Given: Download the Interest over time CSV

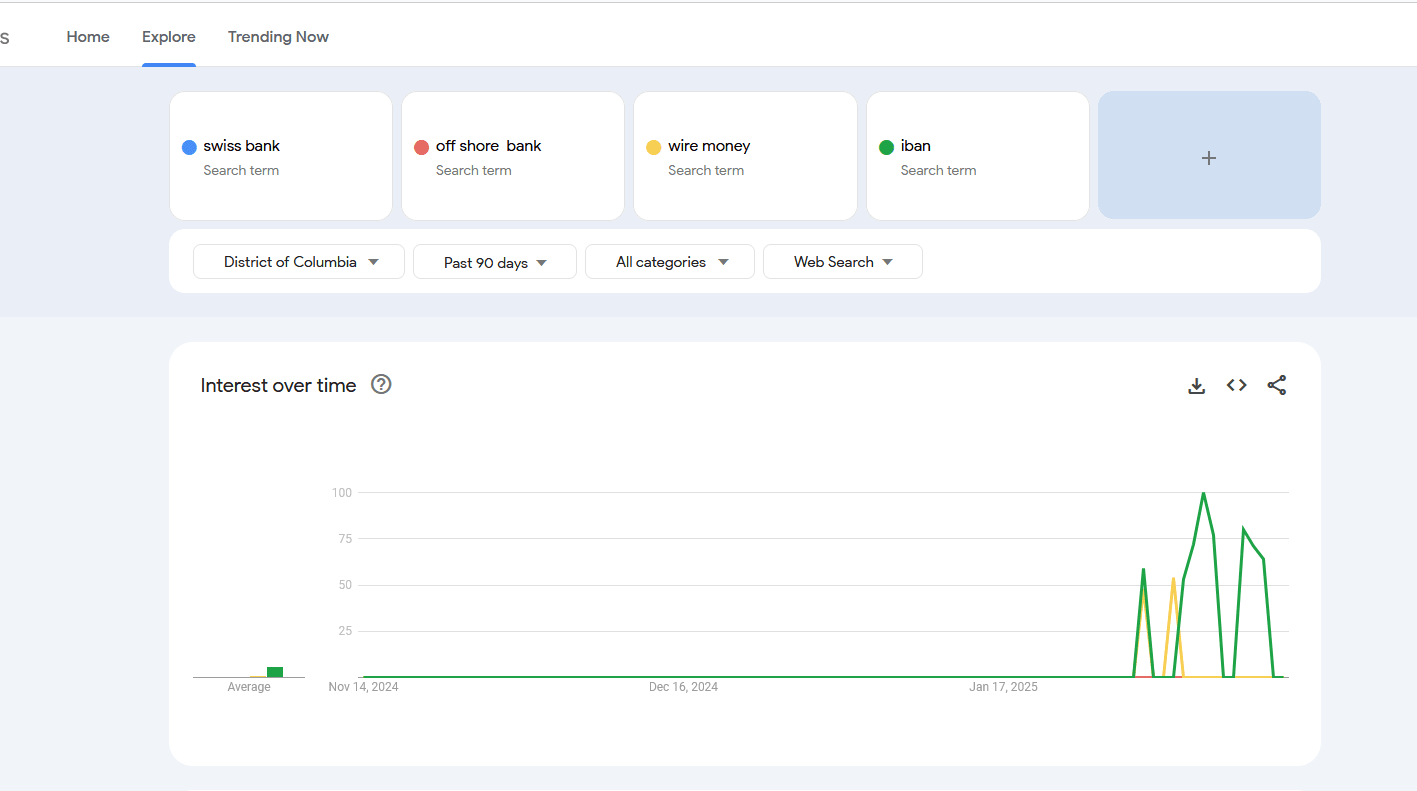Looking at the screenshot, I should [1196, 386].
